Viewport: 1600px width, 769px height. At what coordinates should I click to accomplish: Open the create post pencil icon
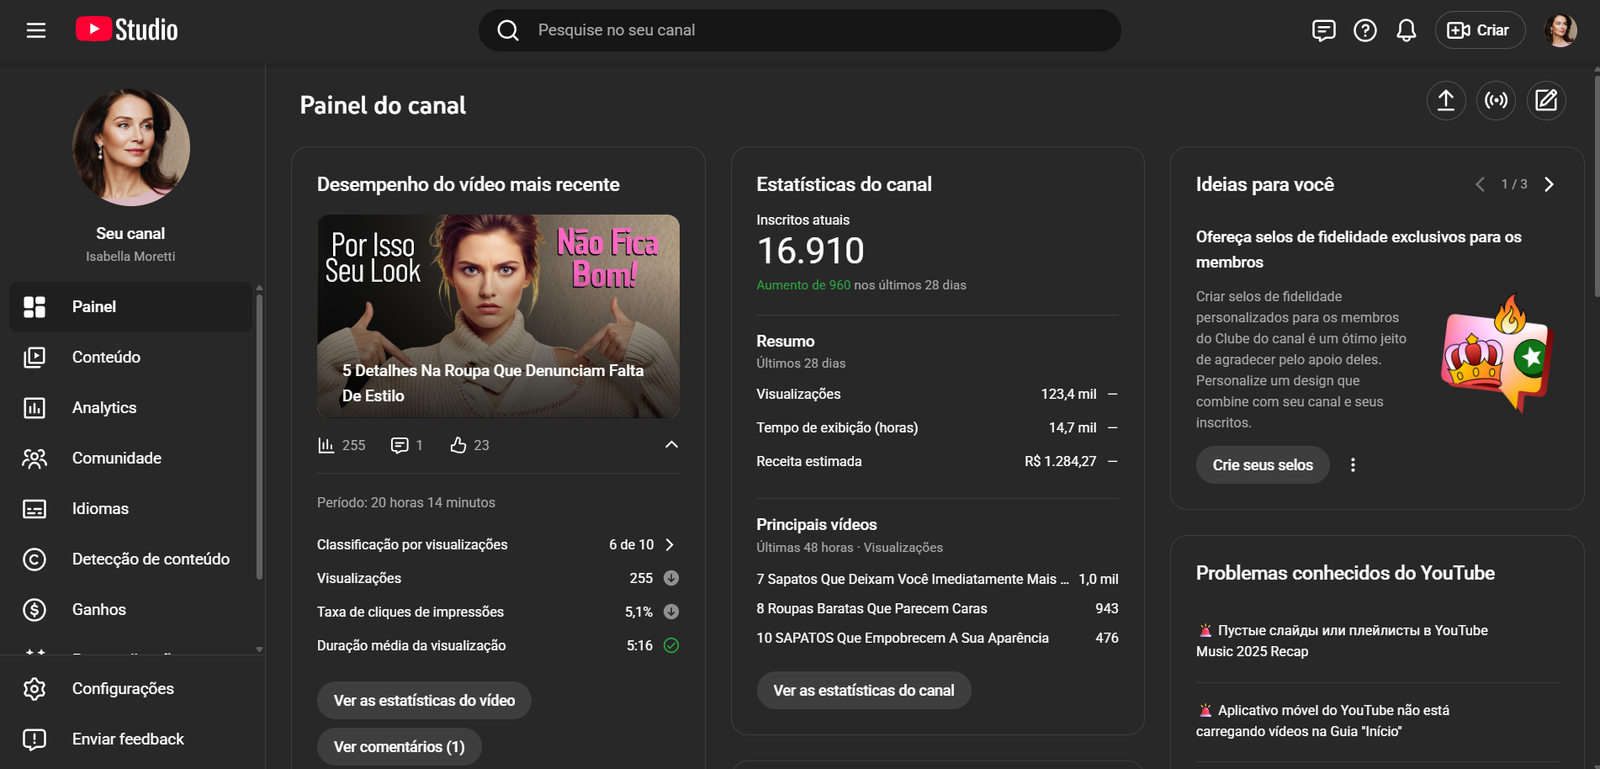click(x=1546, y=100)
